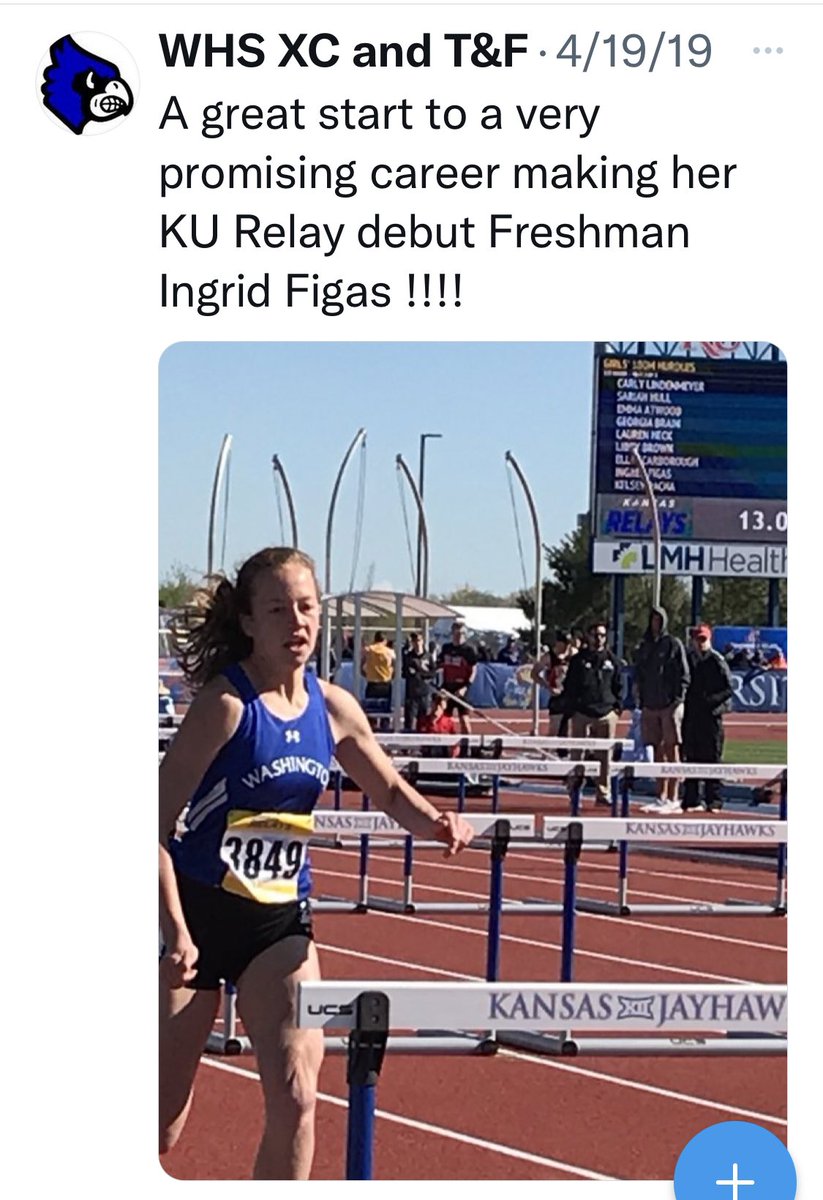Open the WHS cardinal profile avatar
823x1200 pixels.
tap(87, 82)
